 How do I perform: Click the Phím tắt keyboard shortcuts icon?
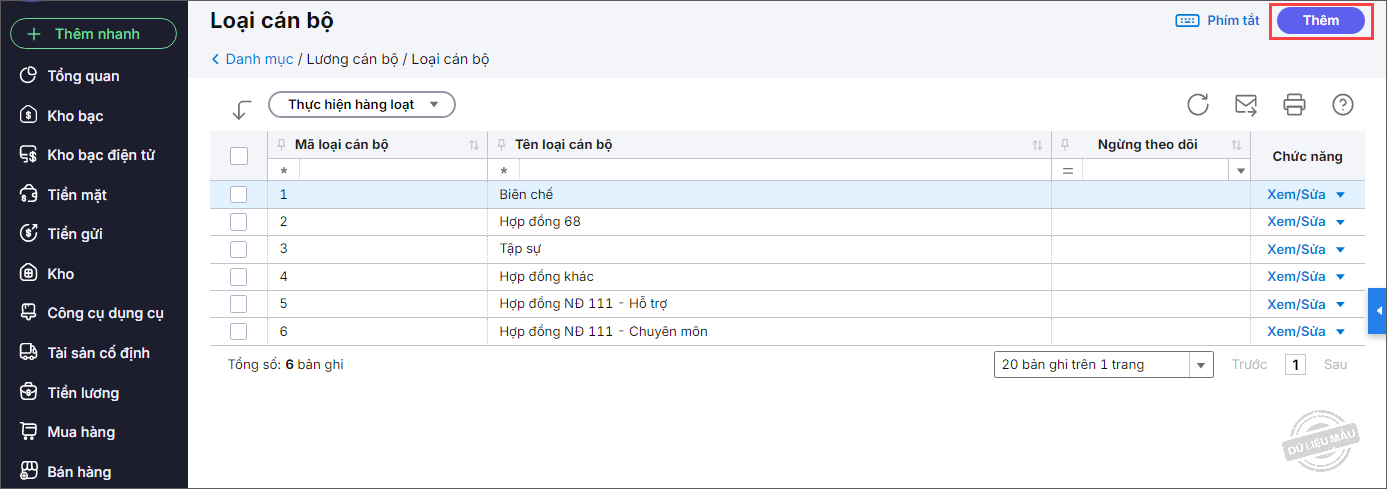1187,20
